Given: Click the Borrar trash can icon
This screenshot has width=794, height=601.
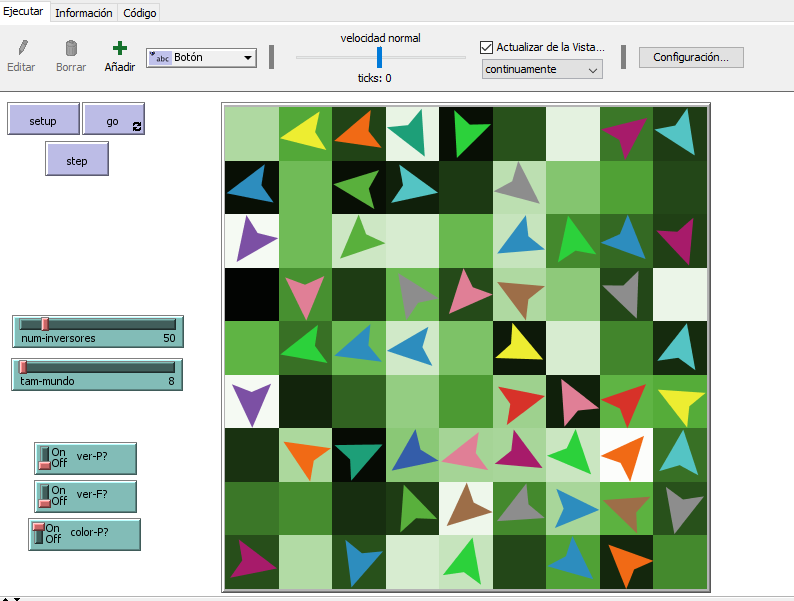Looking at the screenshot, I should click(71, 48).
